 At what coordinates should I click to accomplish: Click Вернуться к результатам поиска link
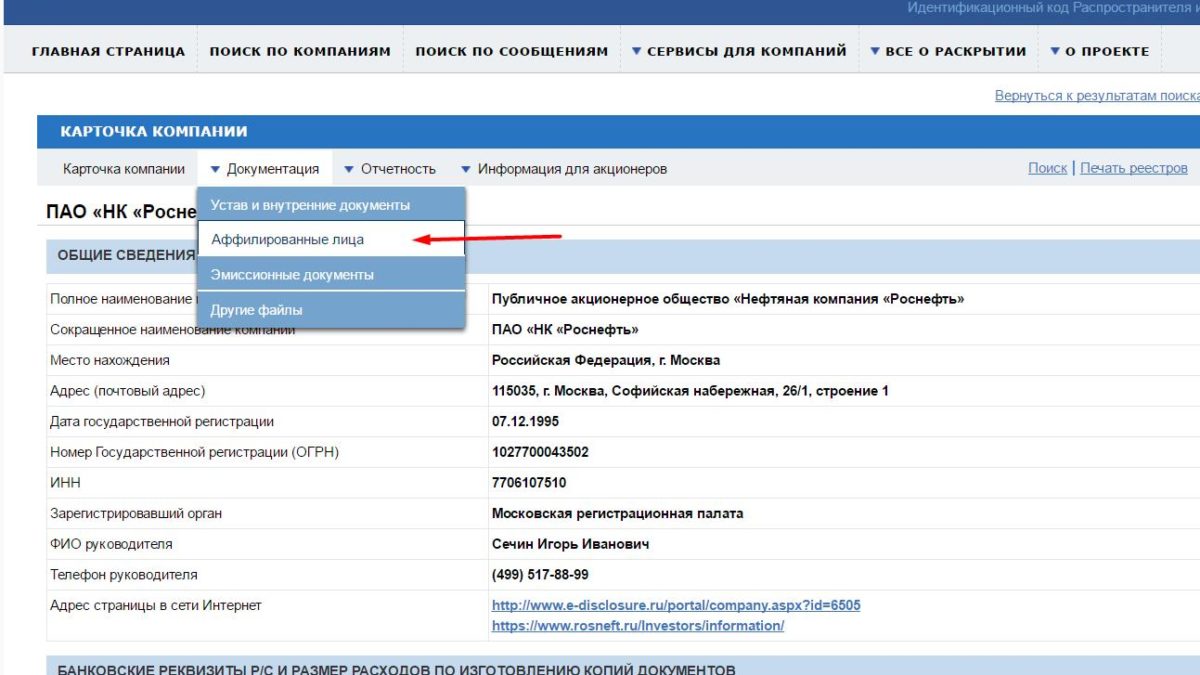click(x=1097, y=96)
